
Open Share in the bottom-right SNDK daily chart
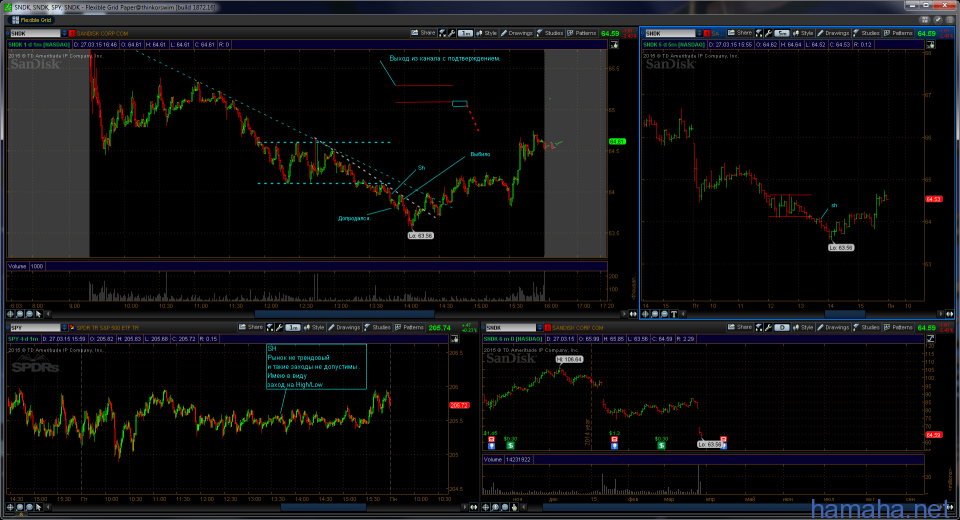740,328
